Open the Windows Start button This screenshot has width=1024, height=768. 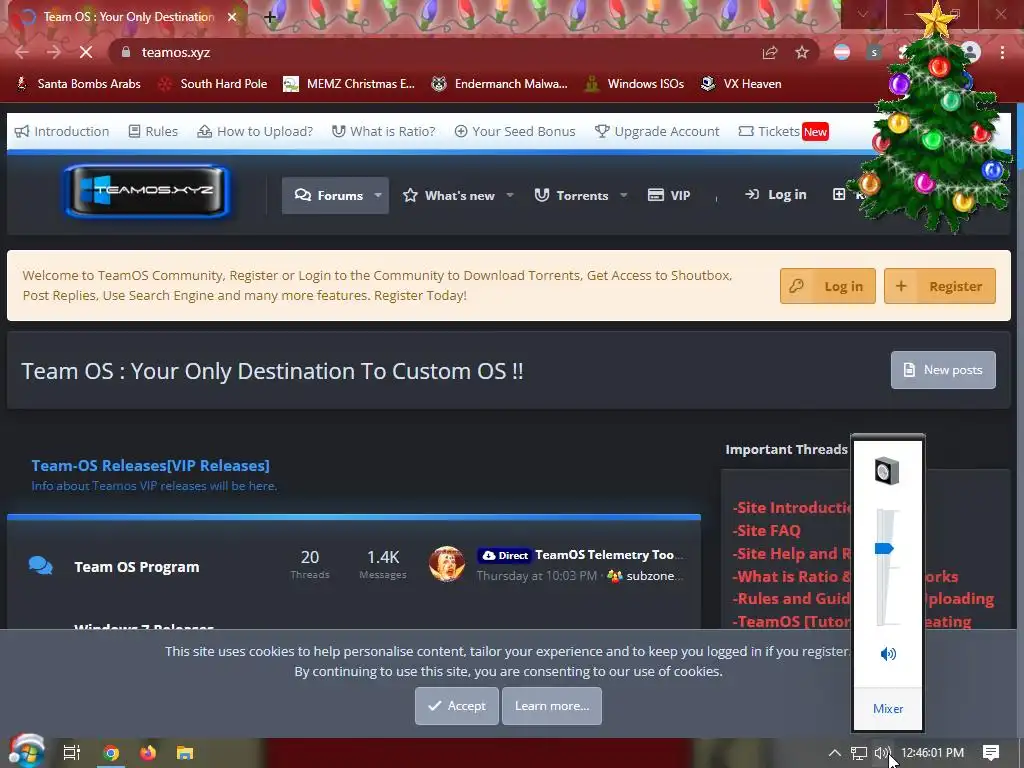coord(25,752)
